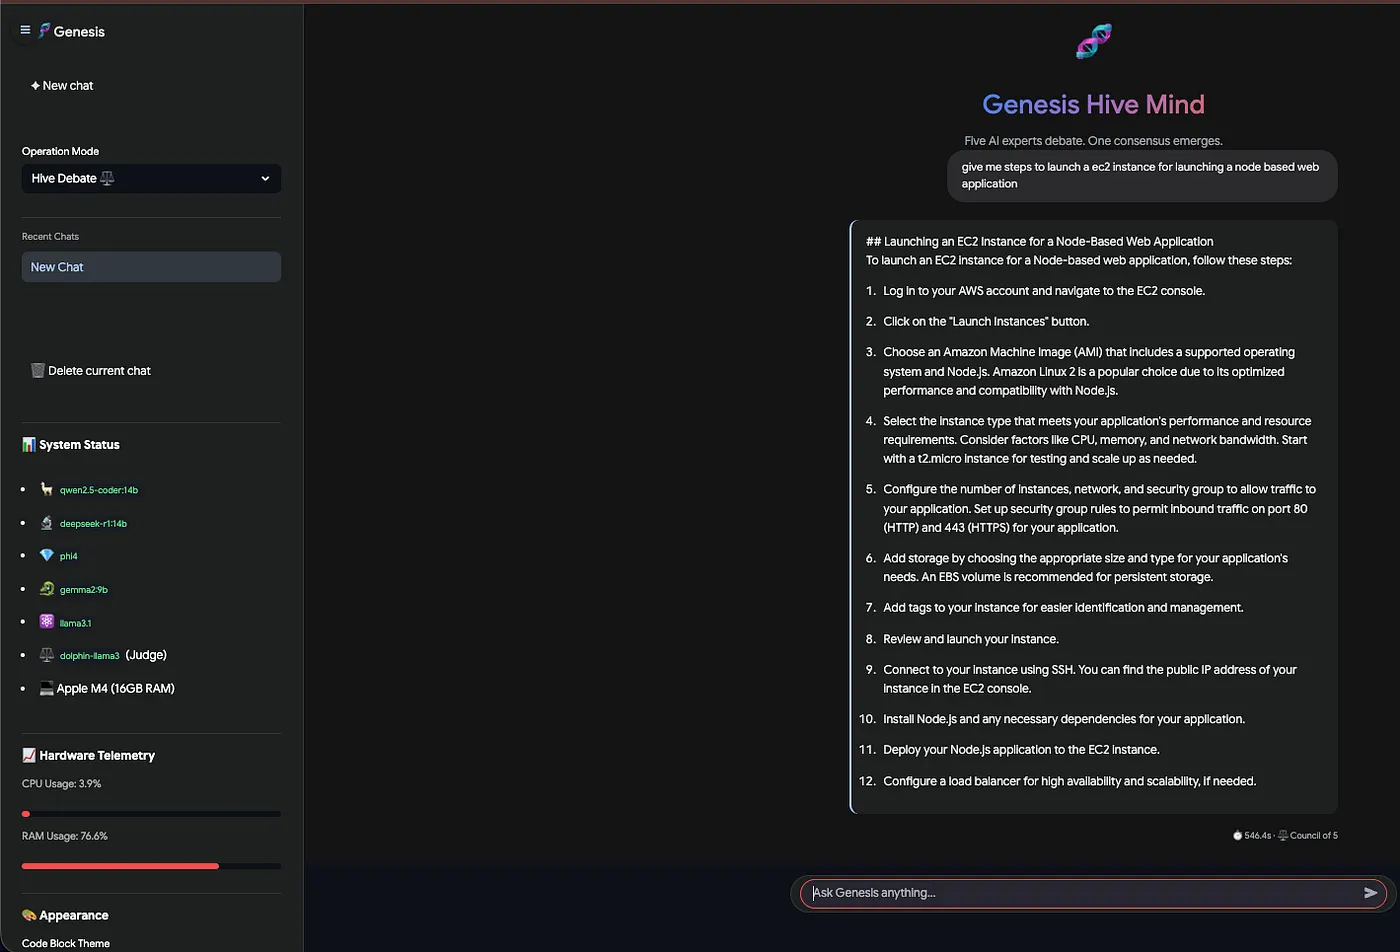
Task: Click the scales icon beside dolphin-llama3
Action: 46,655
